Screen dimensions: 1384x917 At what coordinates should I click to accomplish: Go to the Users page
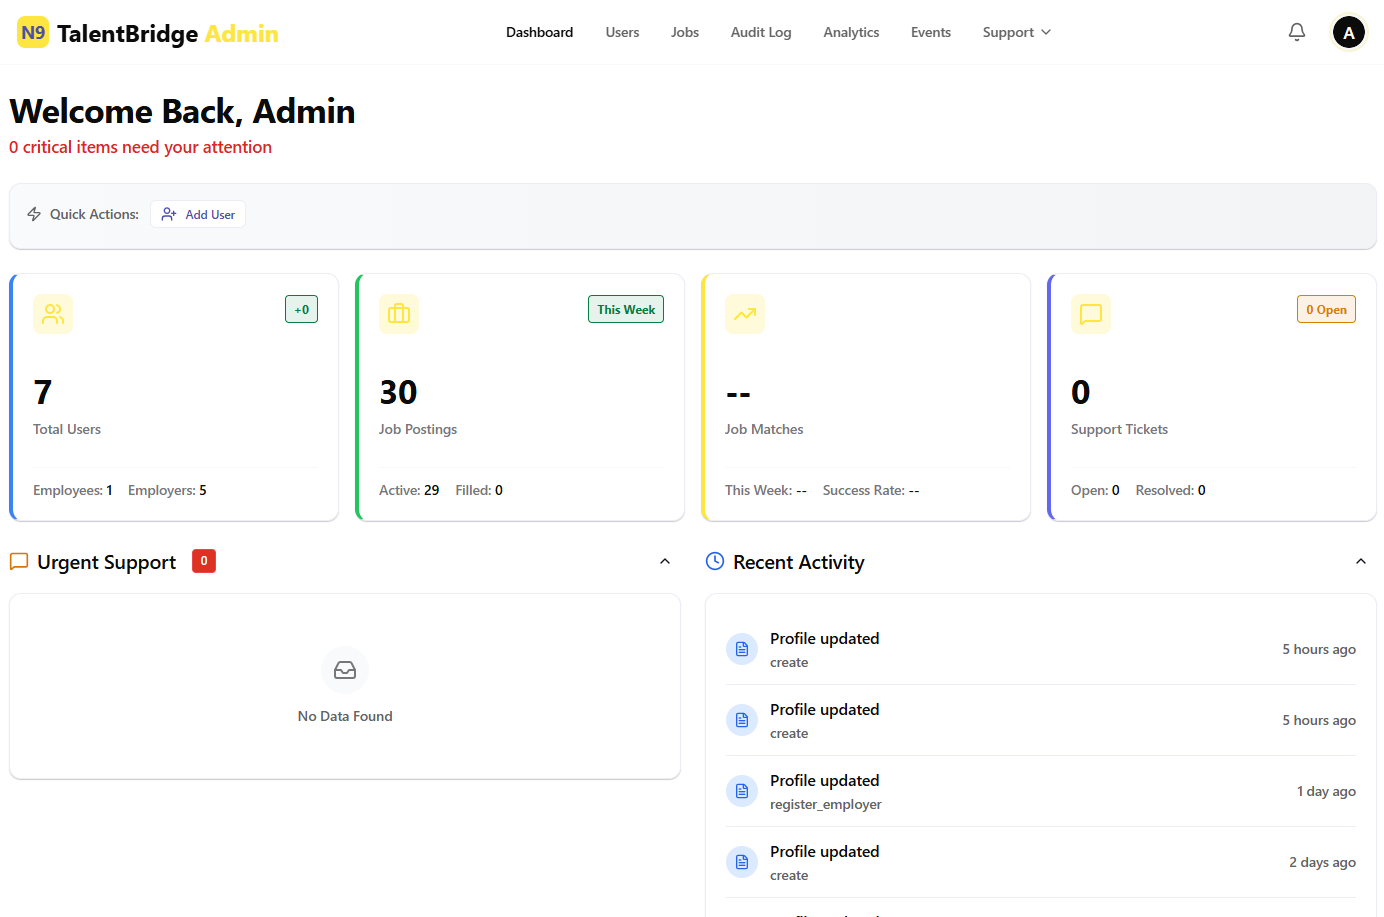pyautogui.click(x=622, y=32)
